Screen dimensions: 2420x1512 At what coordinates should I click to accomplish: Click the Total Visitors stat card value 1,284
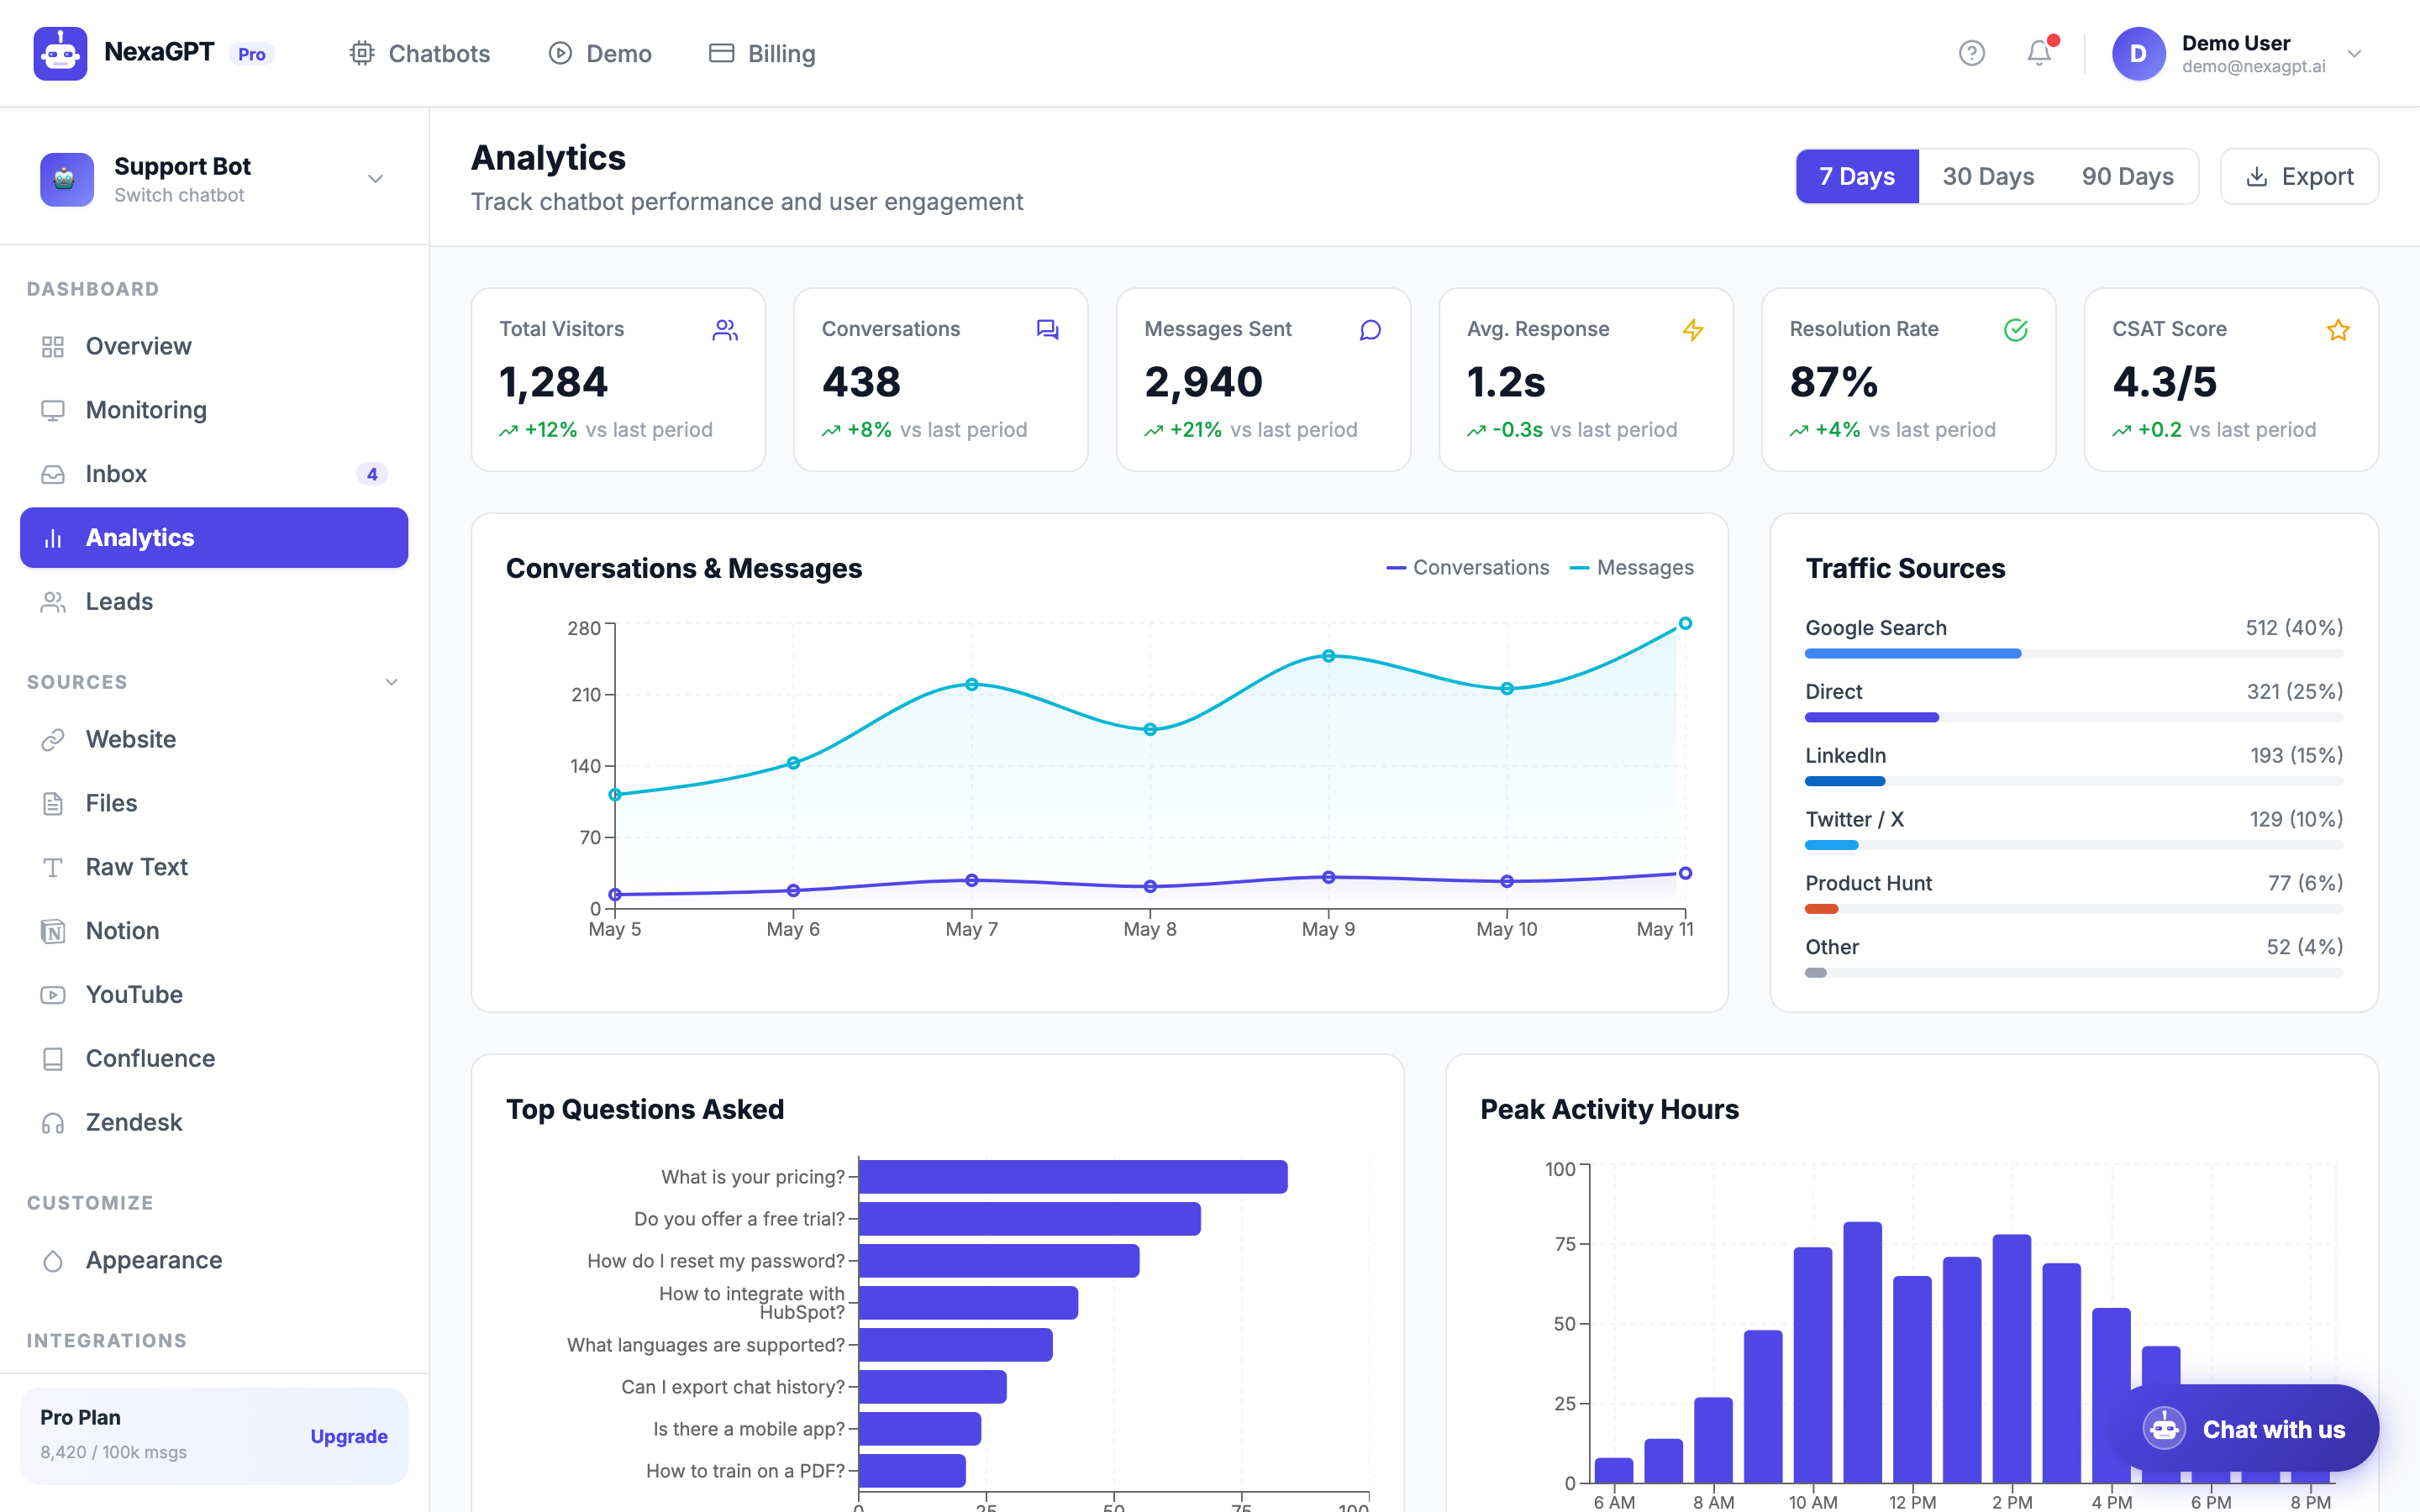554,383
